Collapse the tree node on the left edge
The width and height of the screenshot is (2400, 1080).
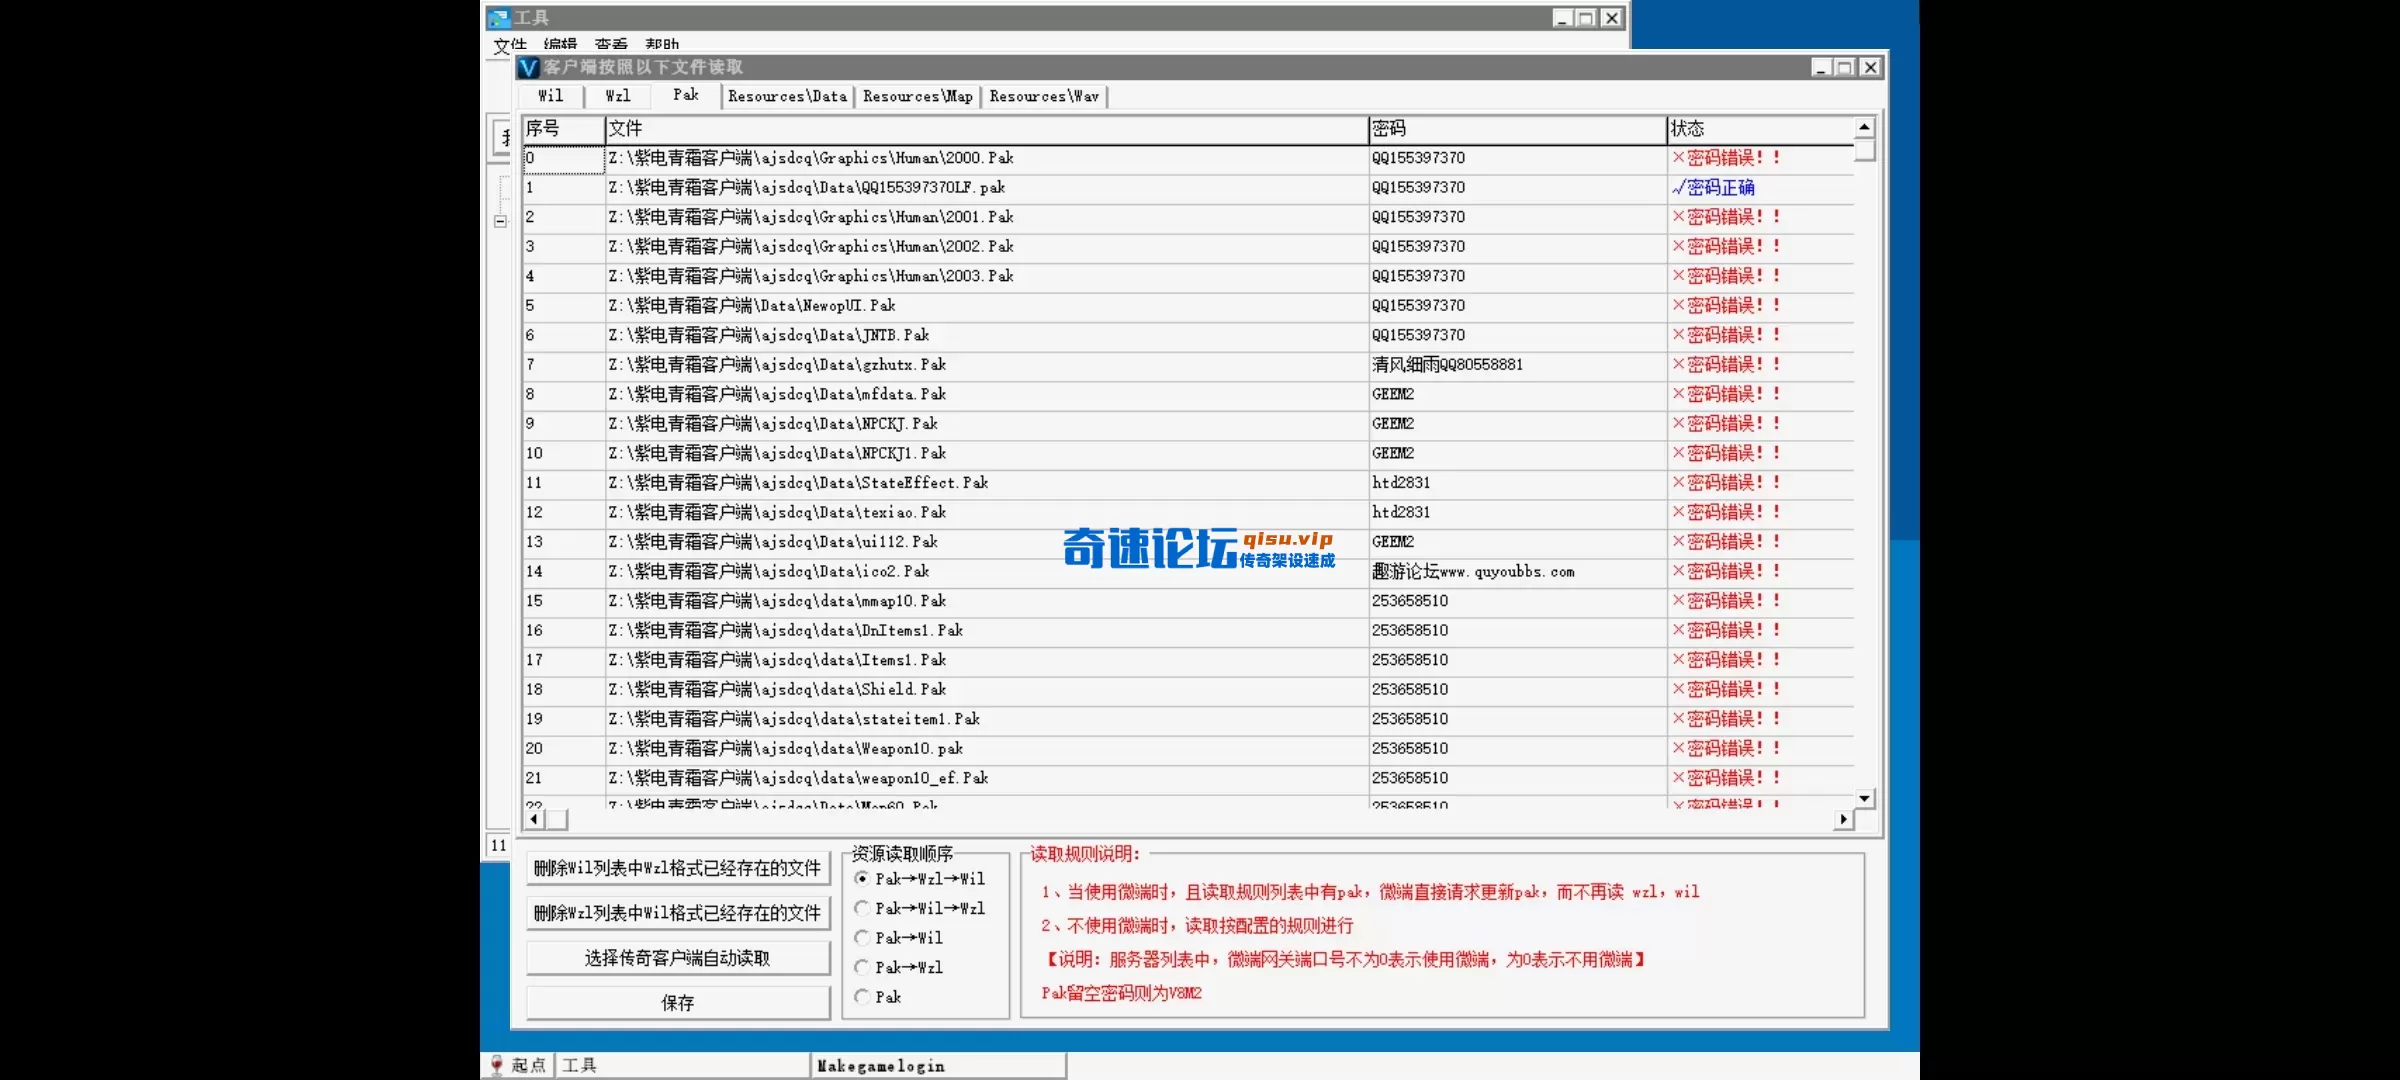tap(500, 221)
